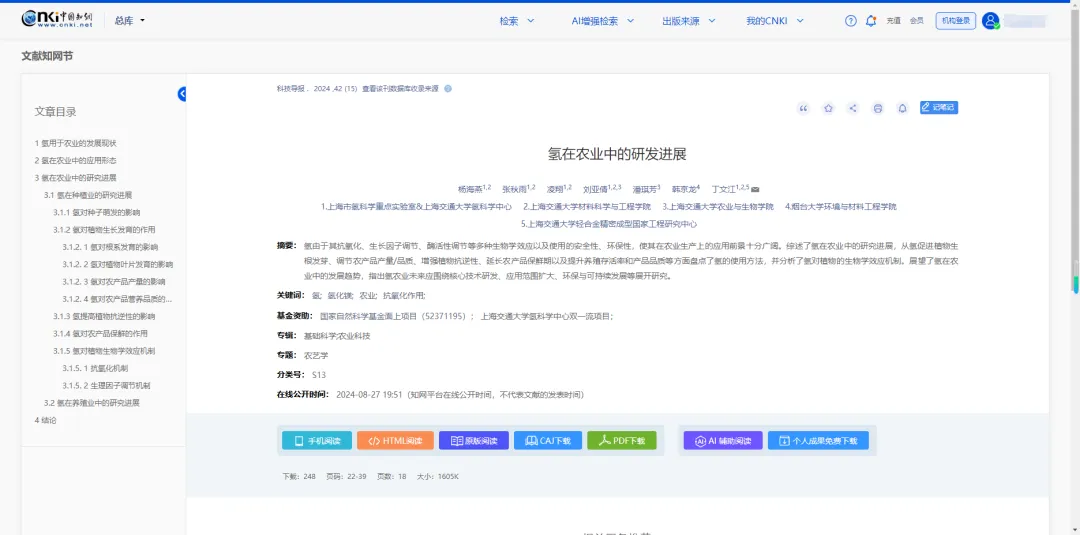Select outline item 4 结论
Viewport: 1080px width, 535px height.
click(x=46, y=420)
